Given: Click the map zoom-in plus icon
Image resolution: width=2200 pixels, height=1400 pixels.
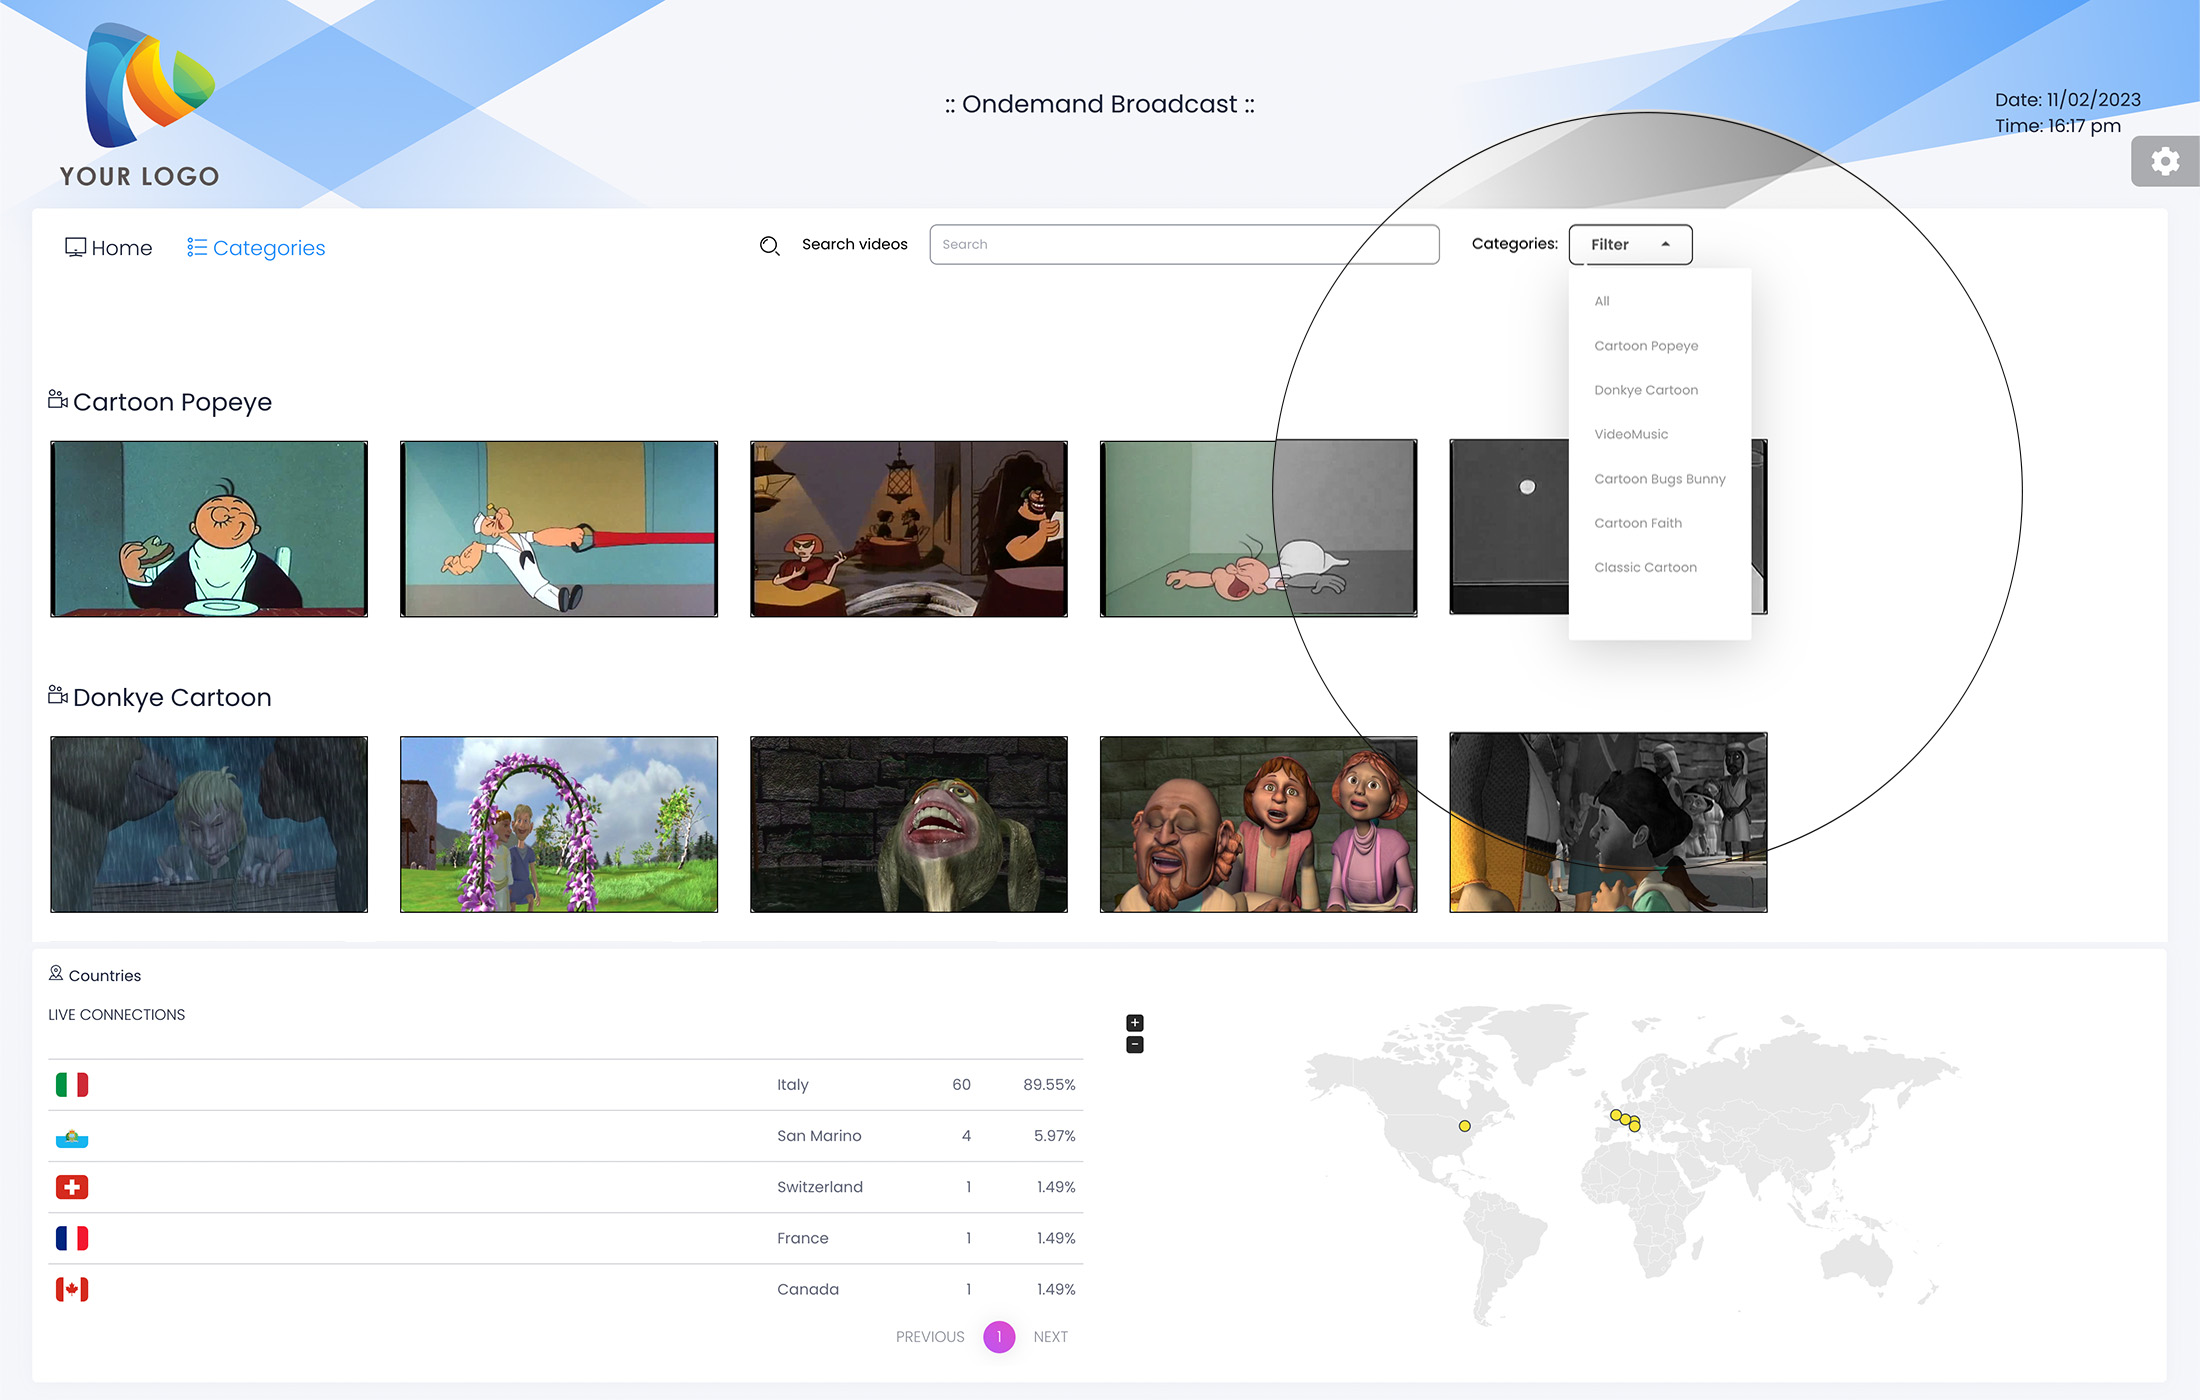Looking at the screenshot, I should coord(1135,1023).
